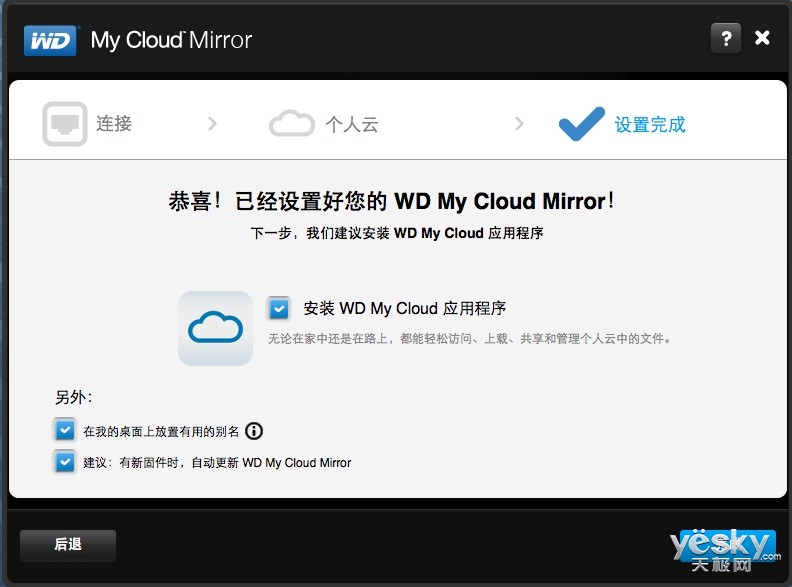The height and width of the screenshot is (587, 792).
Task: Uncheck 安装 WD My Cloud 应用程序 checkbox
Action: pos(279,308)
